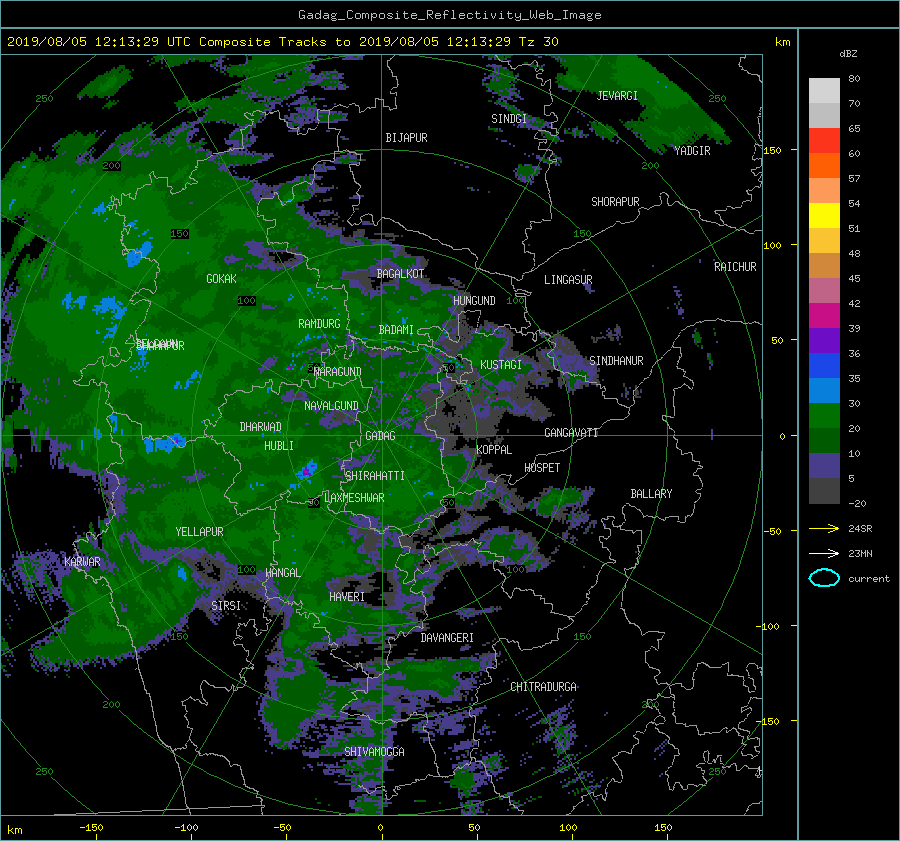Click the RAMDURG city label
Screen dimensions: 900x841
319,324
